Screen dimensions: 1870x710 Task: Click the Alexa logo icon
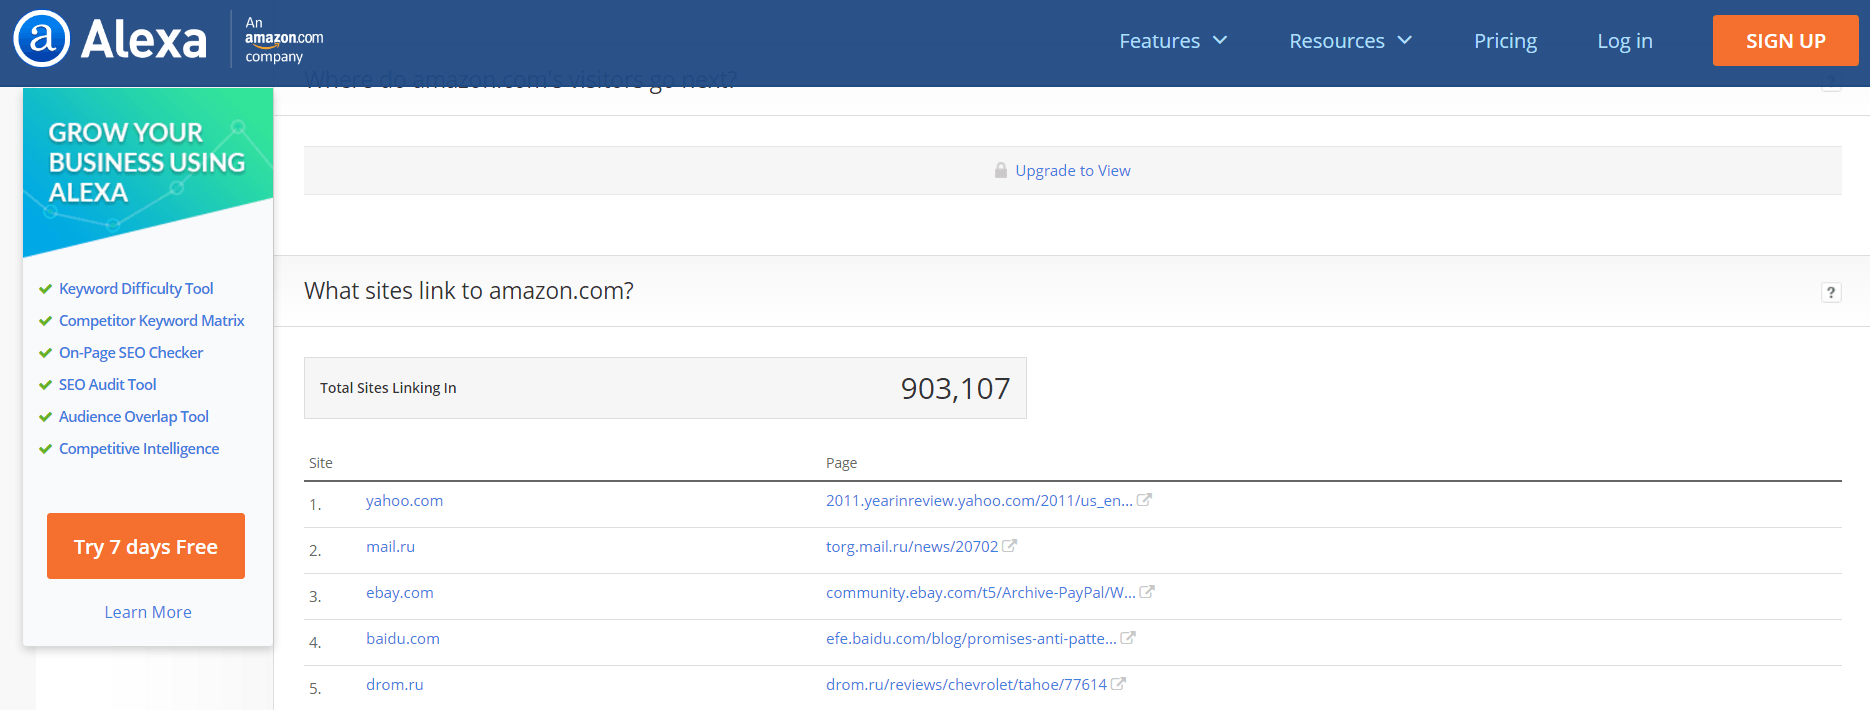click(x=42, y=40)
